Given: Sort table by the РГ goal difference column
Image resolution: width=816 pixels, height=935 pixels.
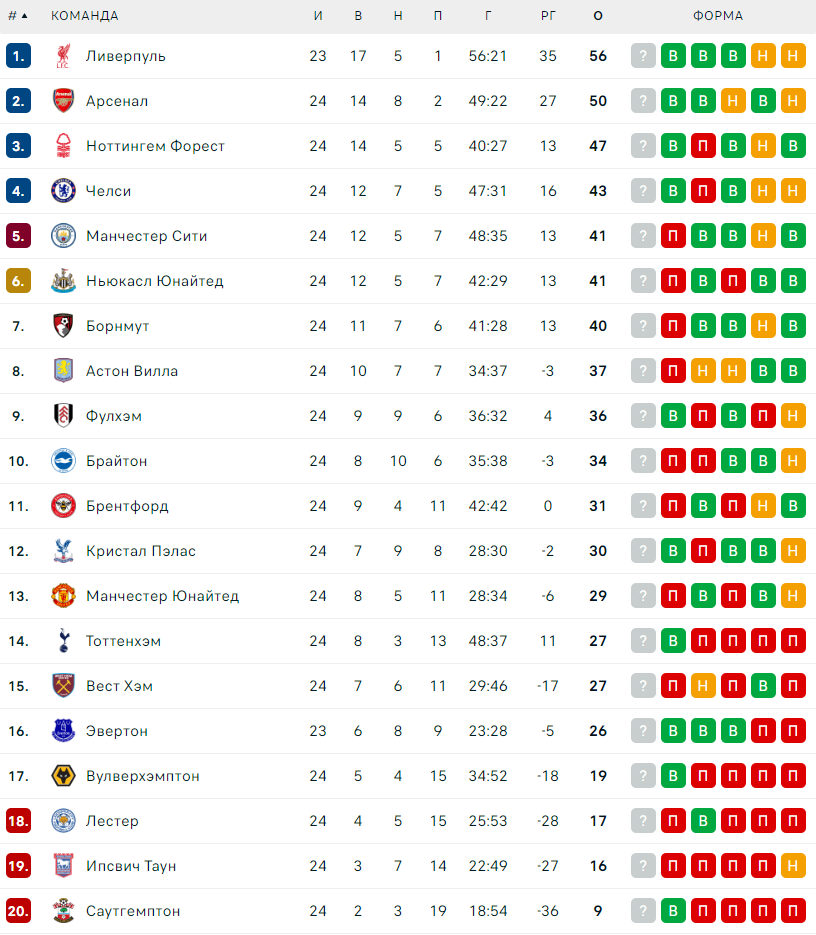Looking at the screenshot, I should tap(548, 16).
